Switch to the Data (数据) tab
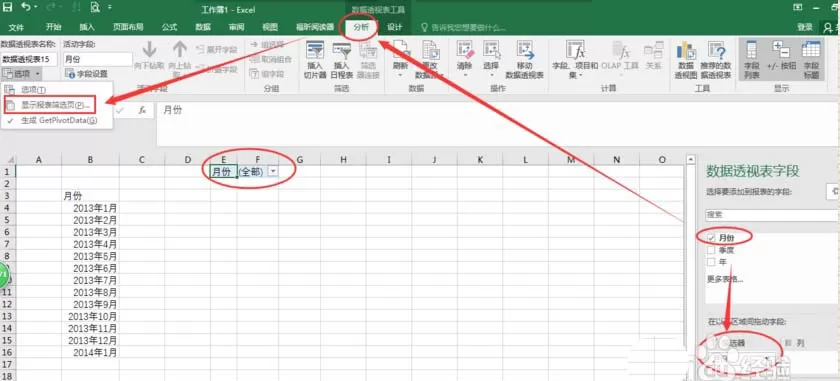 [202, 27]
